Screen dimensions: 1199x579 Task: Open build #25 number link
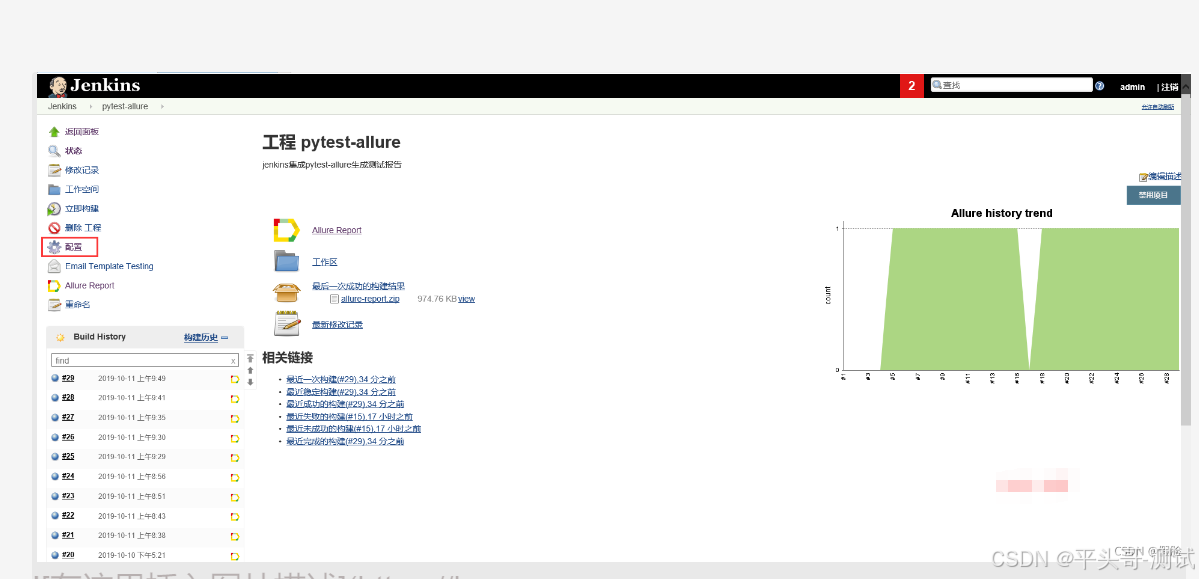click(68, 456)
